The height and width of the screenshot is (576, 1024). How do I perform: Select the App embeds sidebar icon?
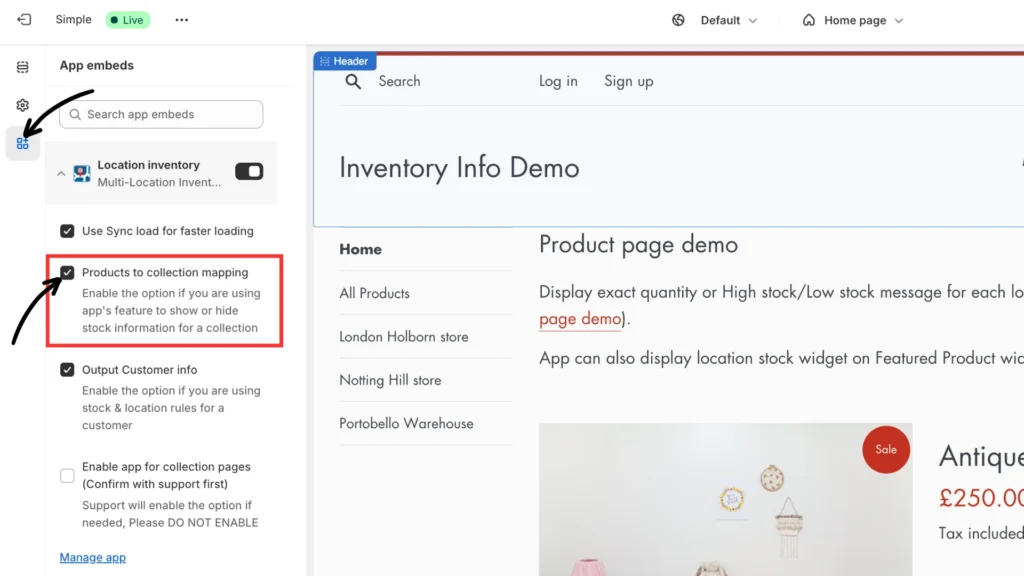coord(23,143)
